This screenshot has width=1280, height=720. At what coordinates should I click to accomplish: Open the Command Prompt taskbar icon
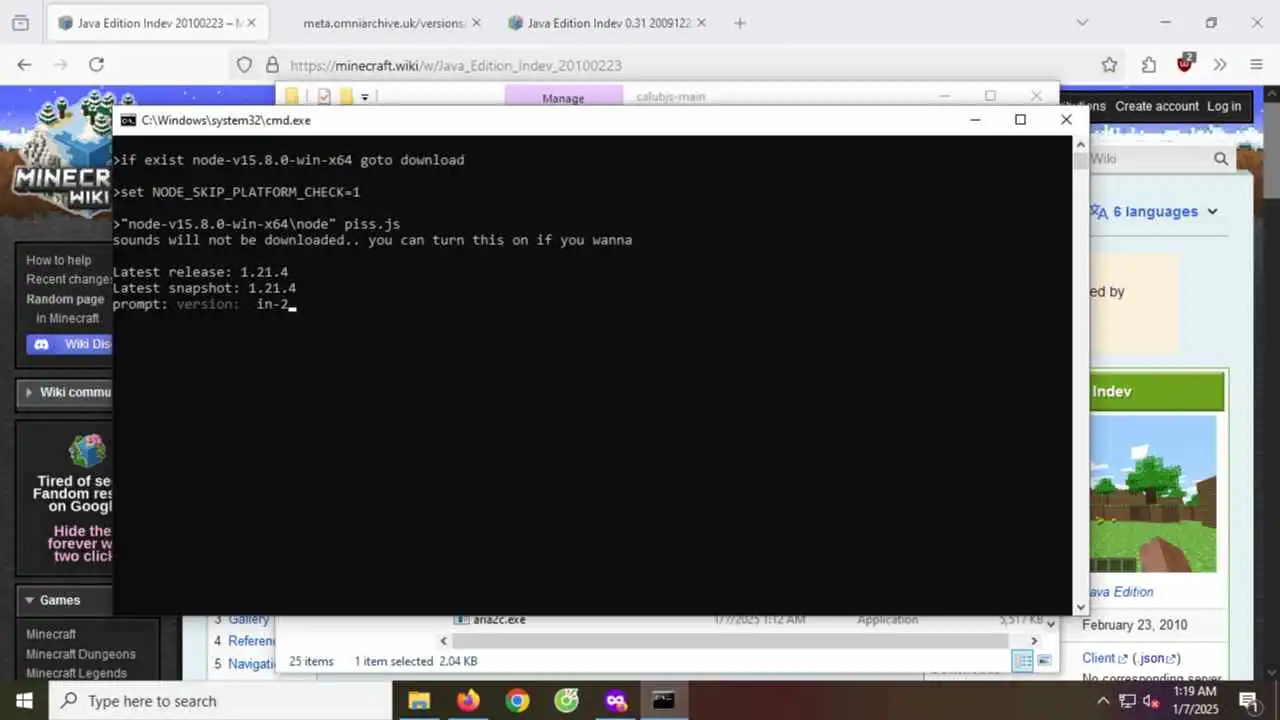664,701
